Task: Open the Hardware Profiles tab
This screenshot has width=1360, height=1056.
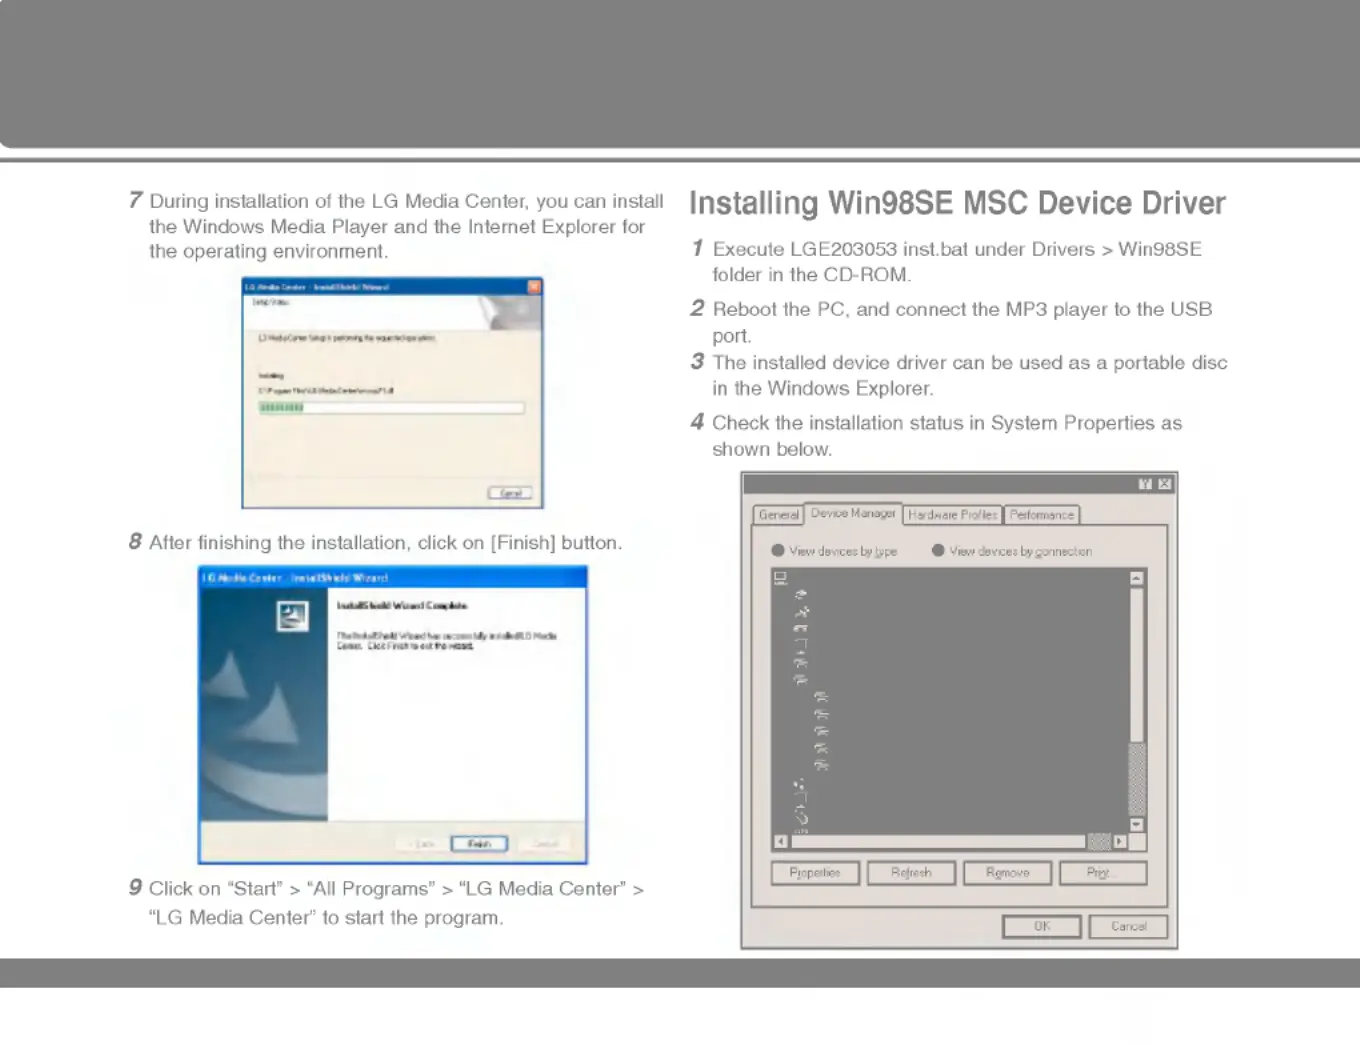Action: tap(952, 515)
